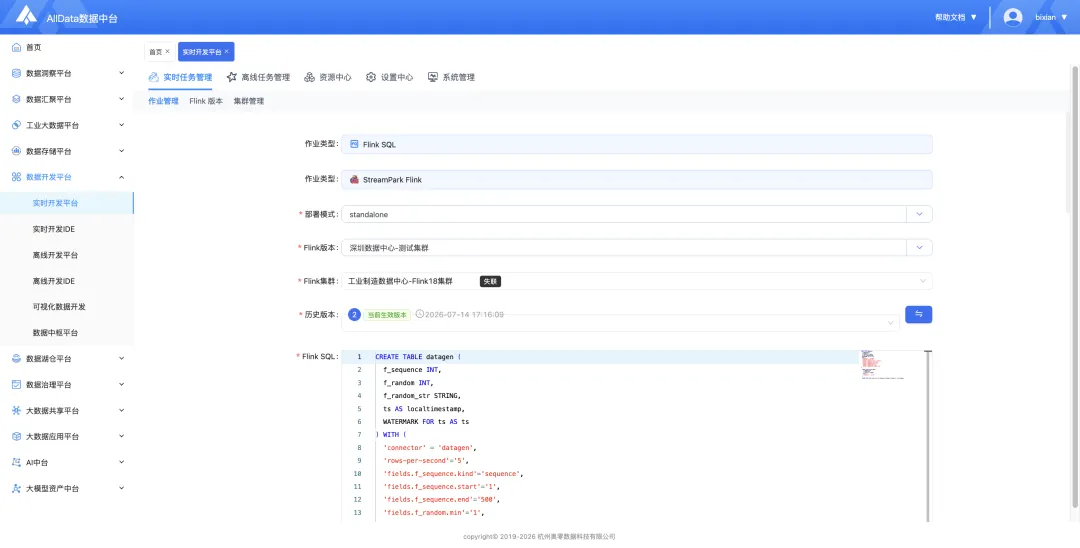
Task: Open the 离线任务管理 tab
Action: click(x=258, y=77)
